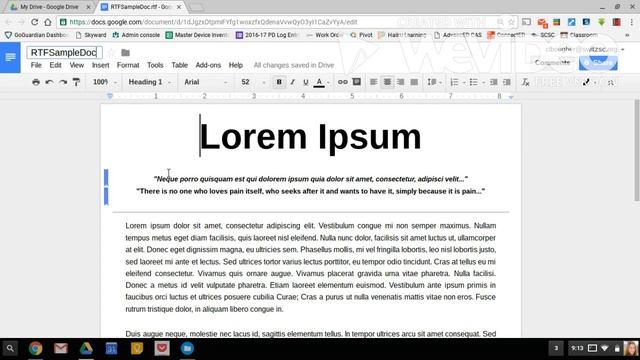Click the Undo arrow icon

coord(49,82)
